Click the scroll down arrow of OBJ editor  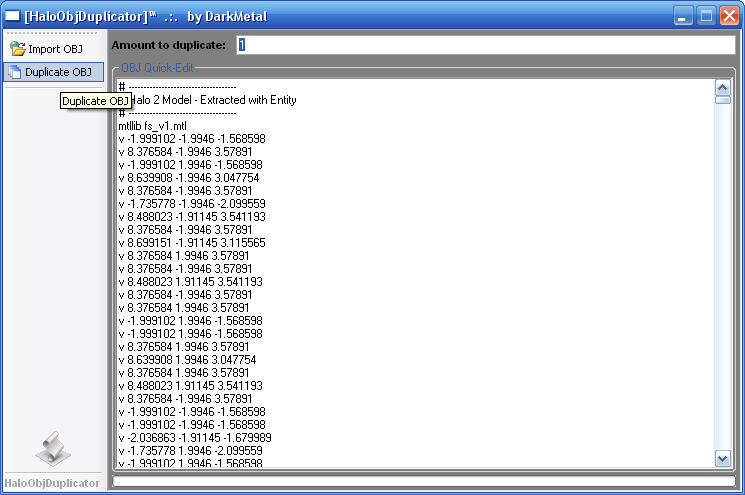723,458
